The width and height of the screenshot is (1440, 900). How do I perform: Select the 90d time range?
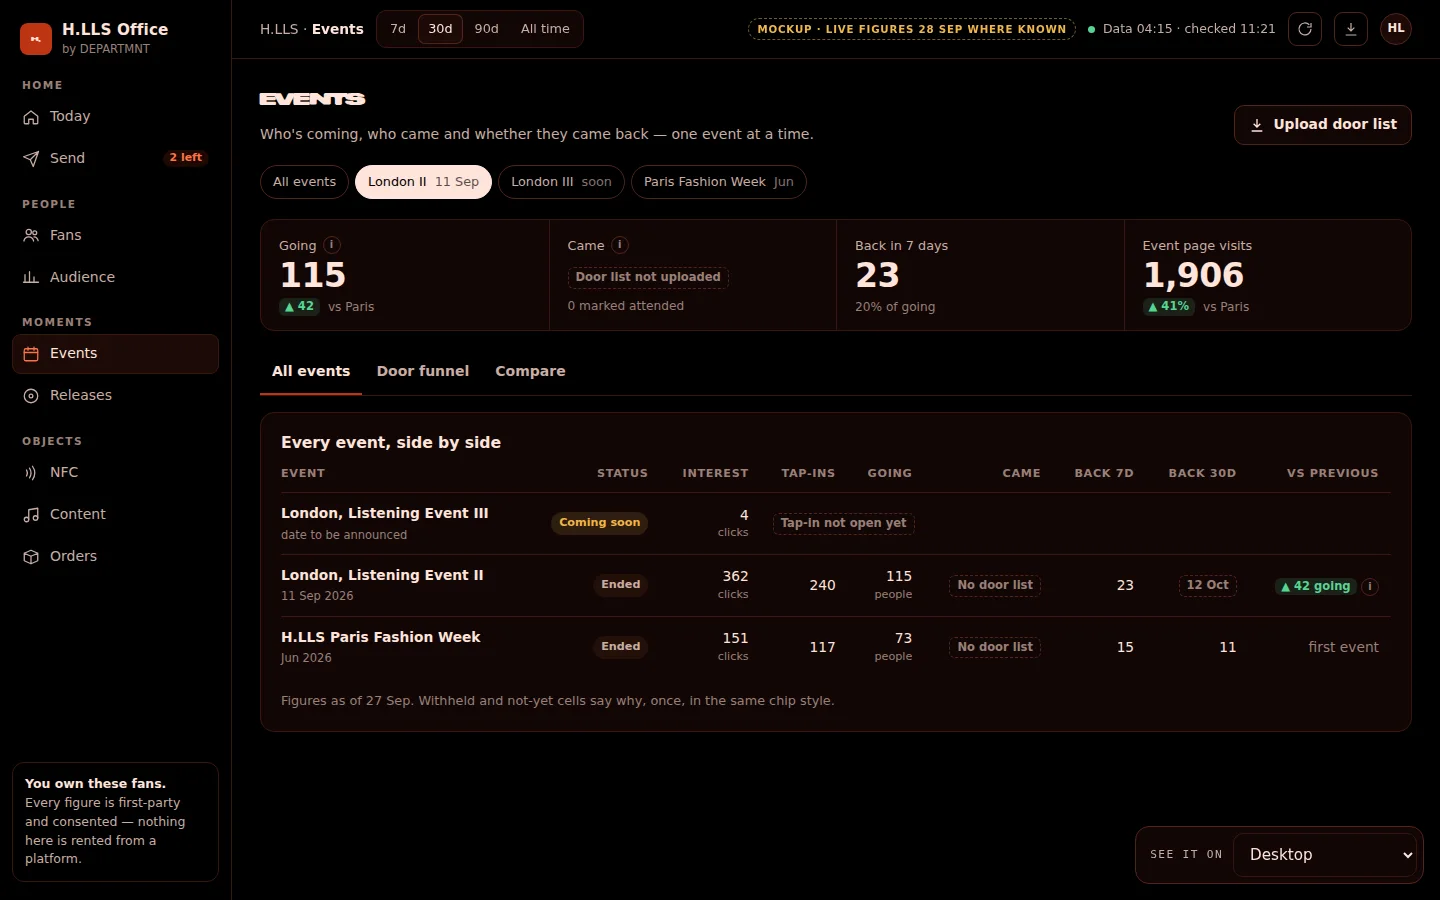coord(487,29)
